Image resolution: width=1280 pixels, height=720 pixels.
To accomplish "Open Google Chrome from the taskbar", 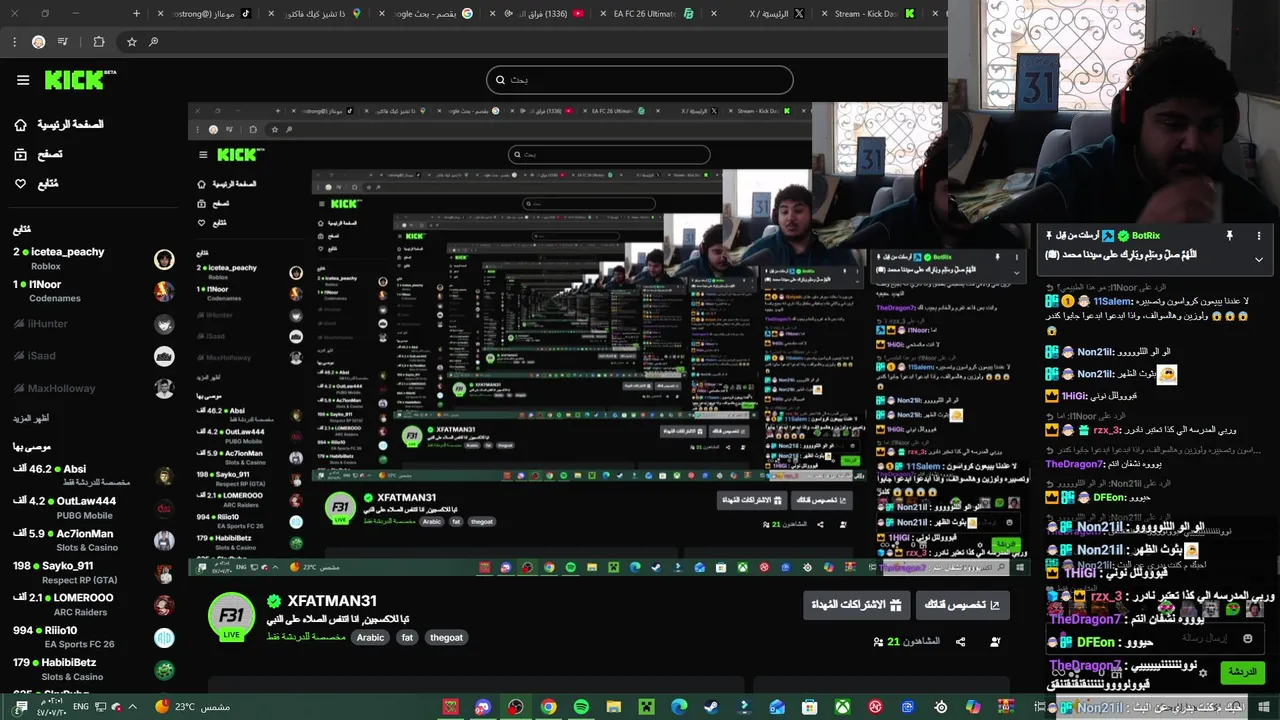I will click(x=548, y=707).
